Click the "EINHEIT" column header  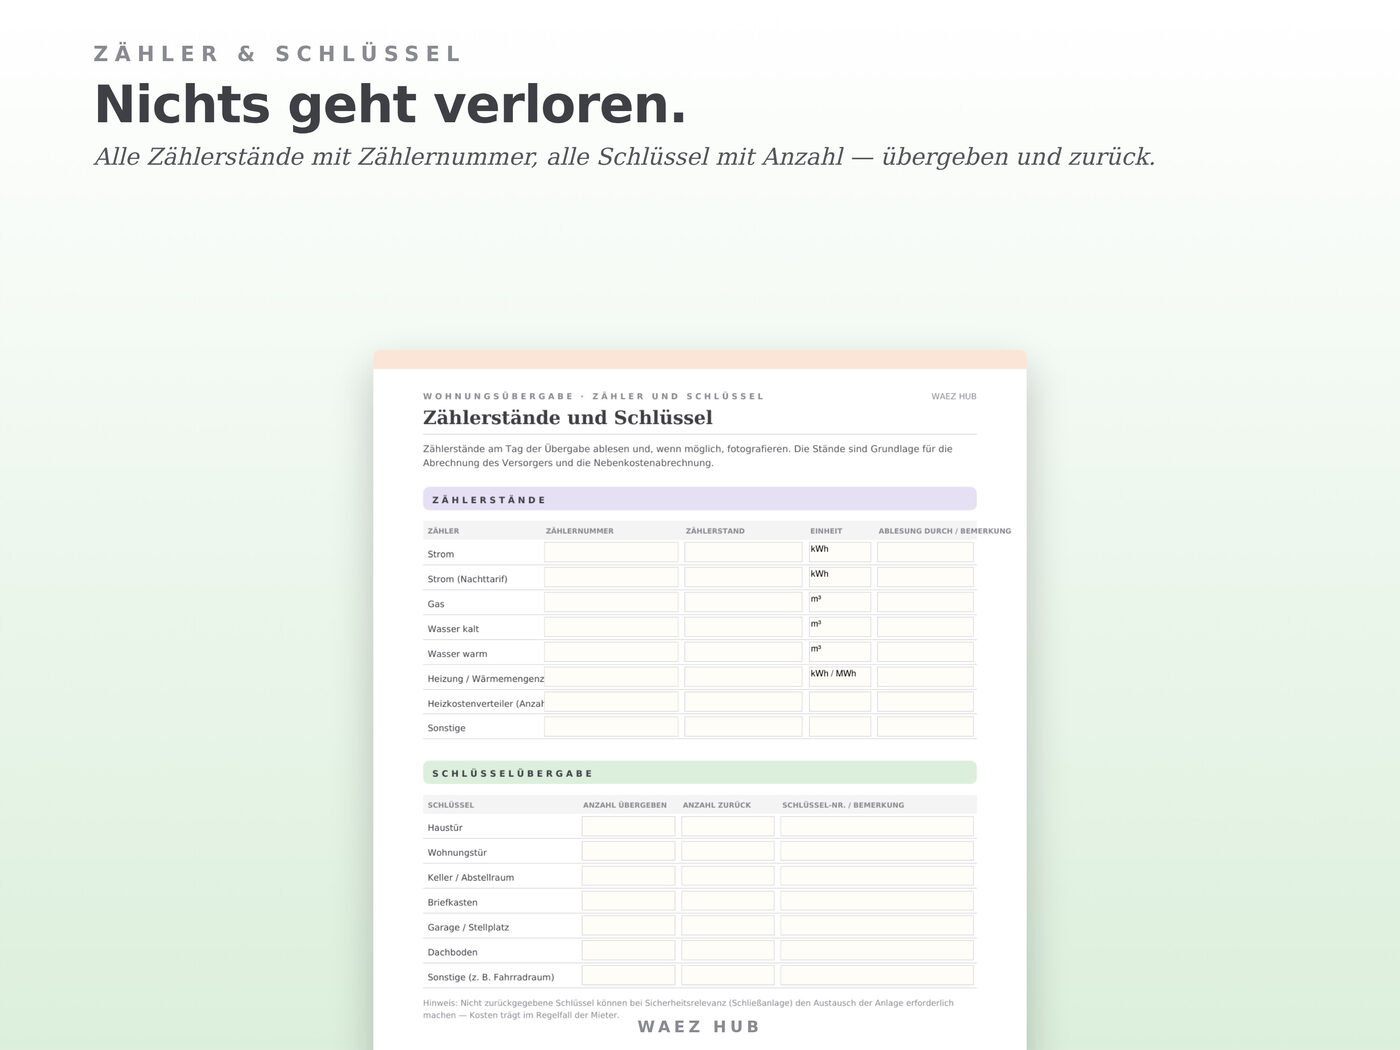coord(826,531)
